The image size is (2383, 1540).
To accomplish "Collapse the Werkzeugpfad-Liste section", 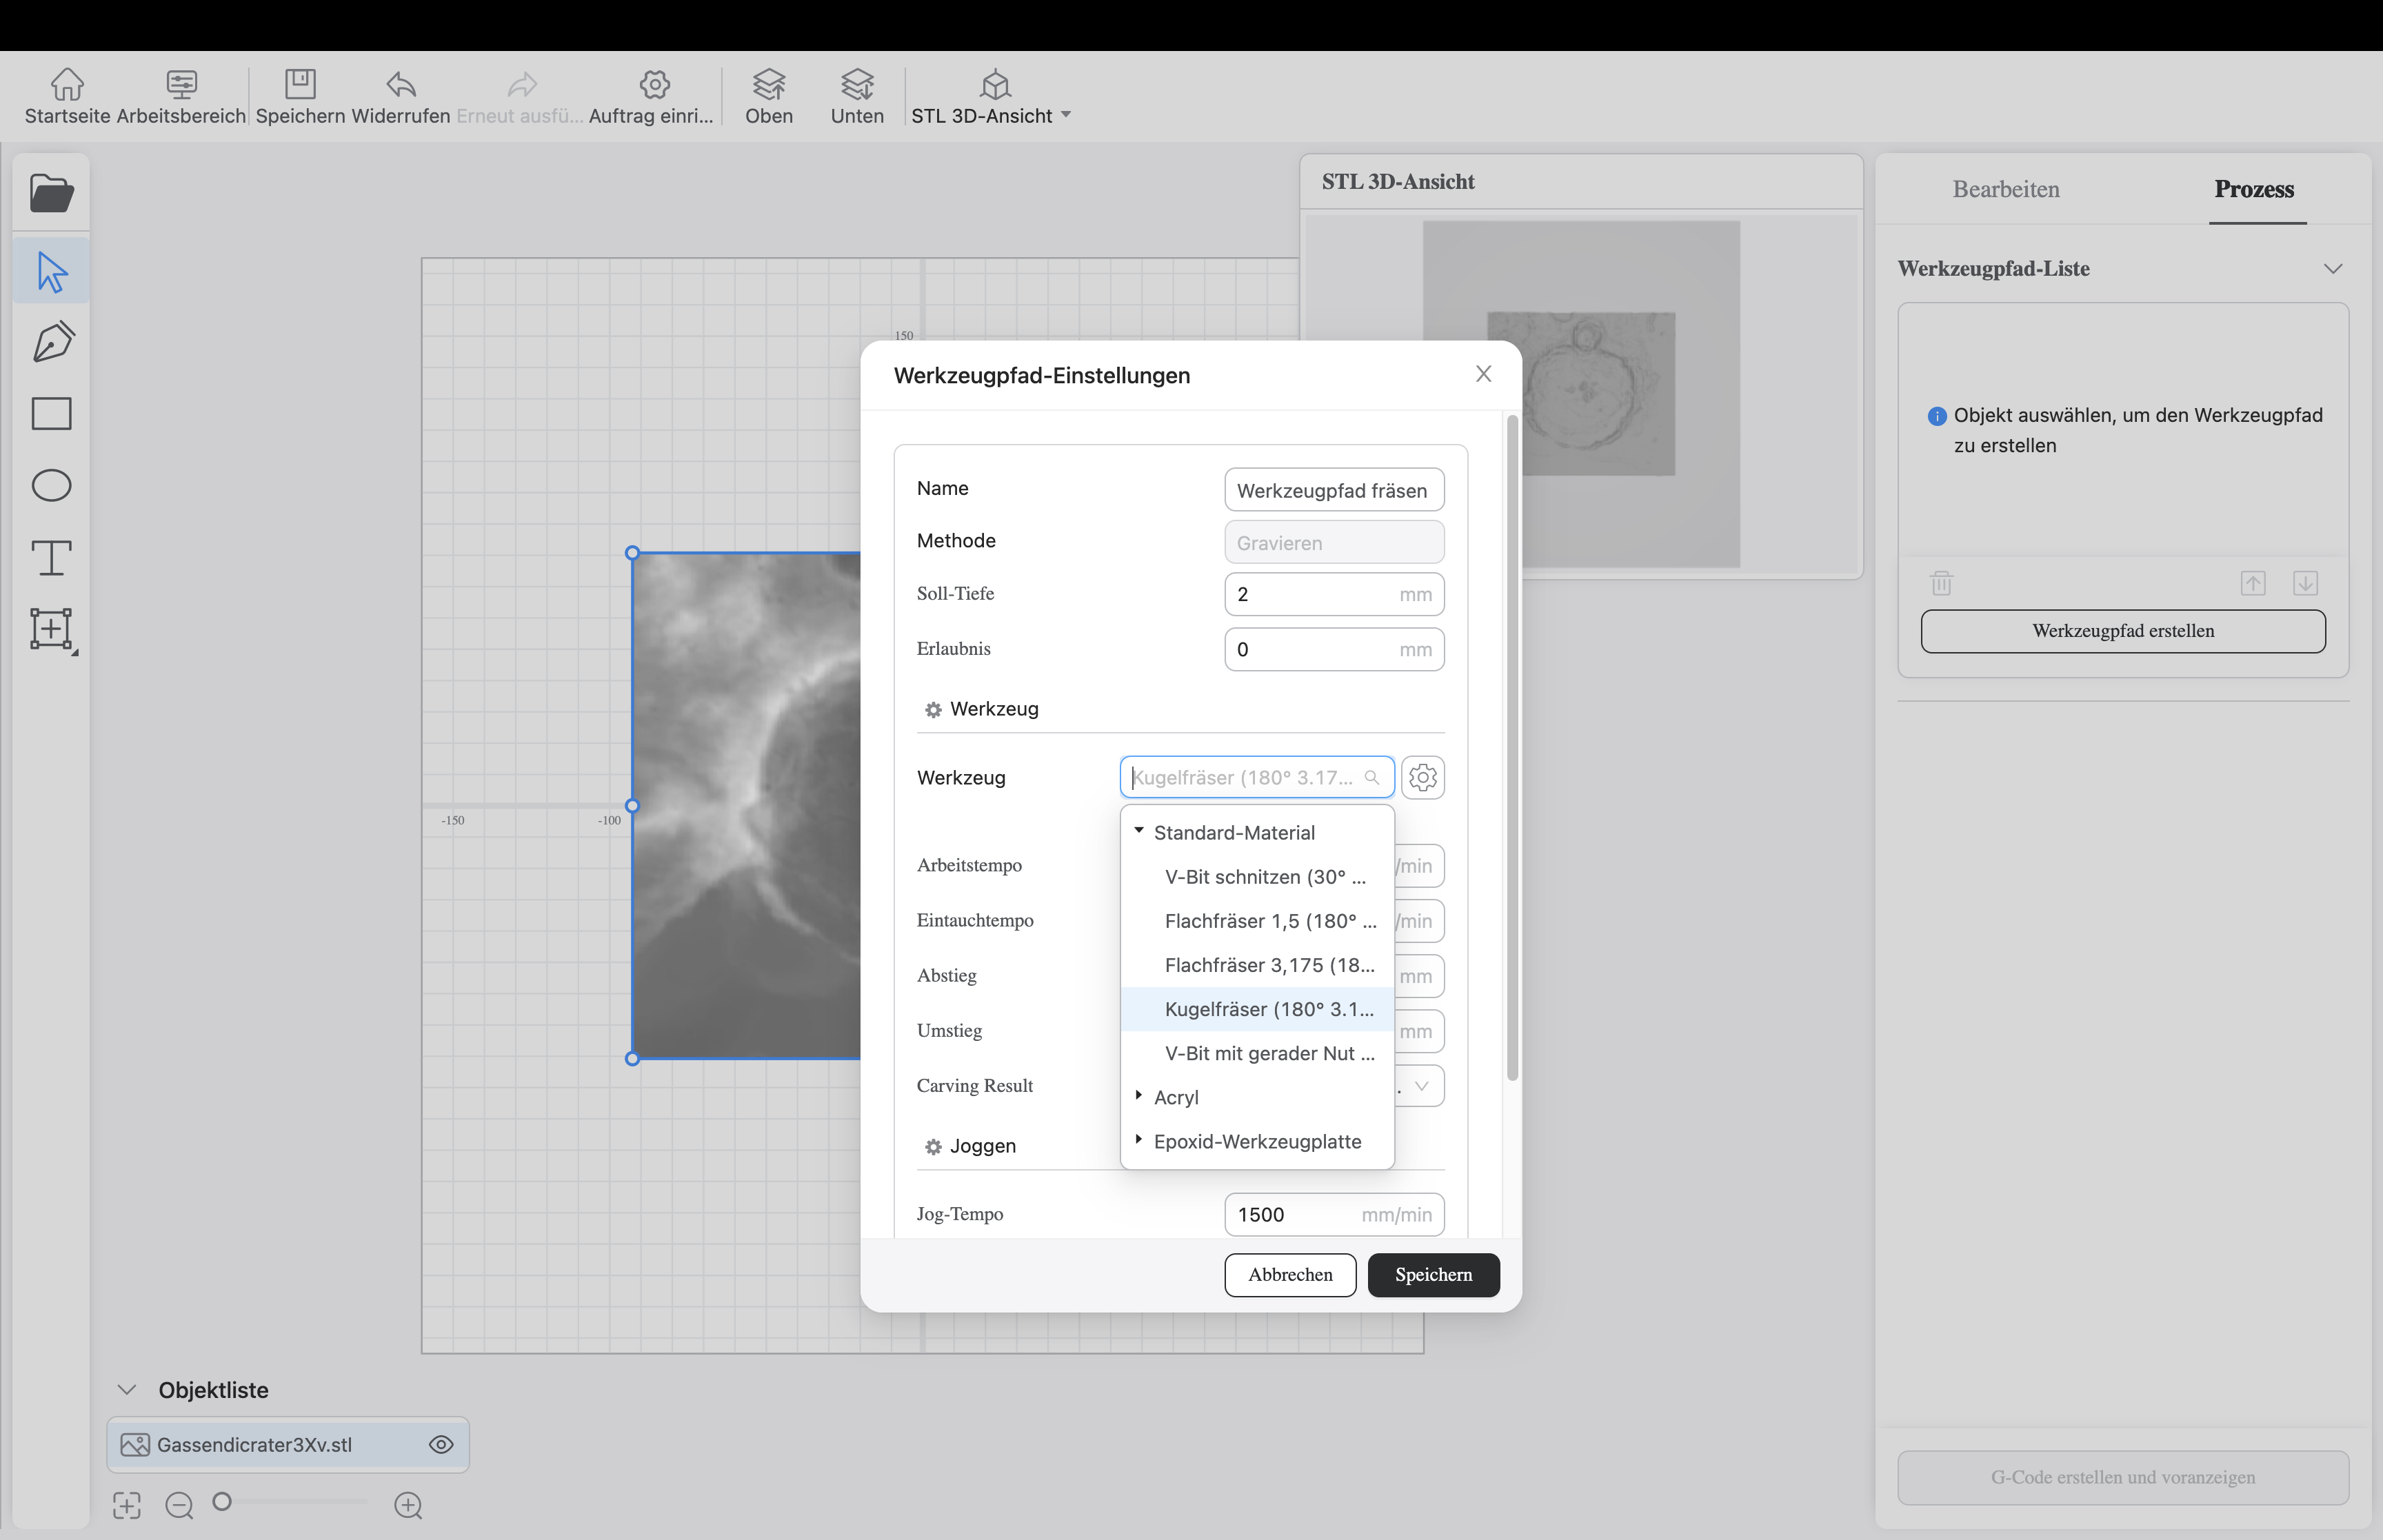I will click(x=2332, y=268).
